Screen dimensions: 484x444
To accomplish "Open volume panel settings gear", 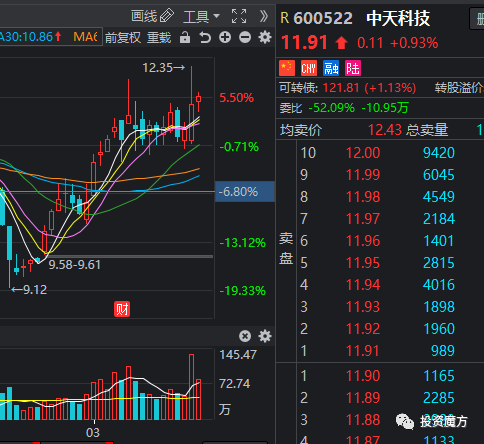I will tap(265, 336).
